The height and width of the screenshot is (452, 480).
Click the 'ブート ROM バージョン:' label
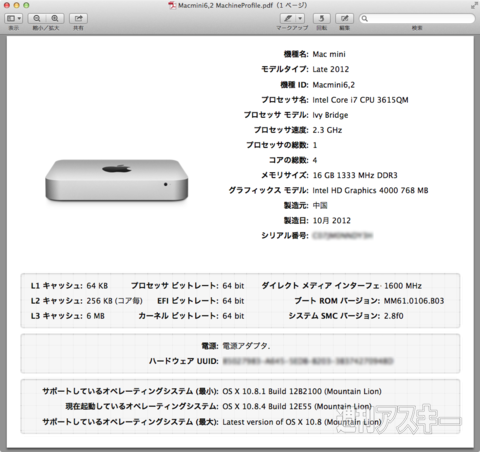coord(337,301)
